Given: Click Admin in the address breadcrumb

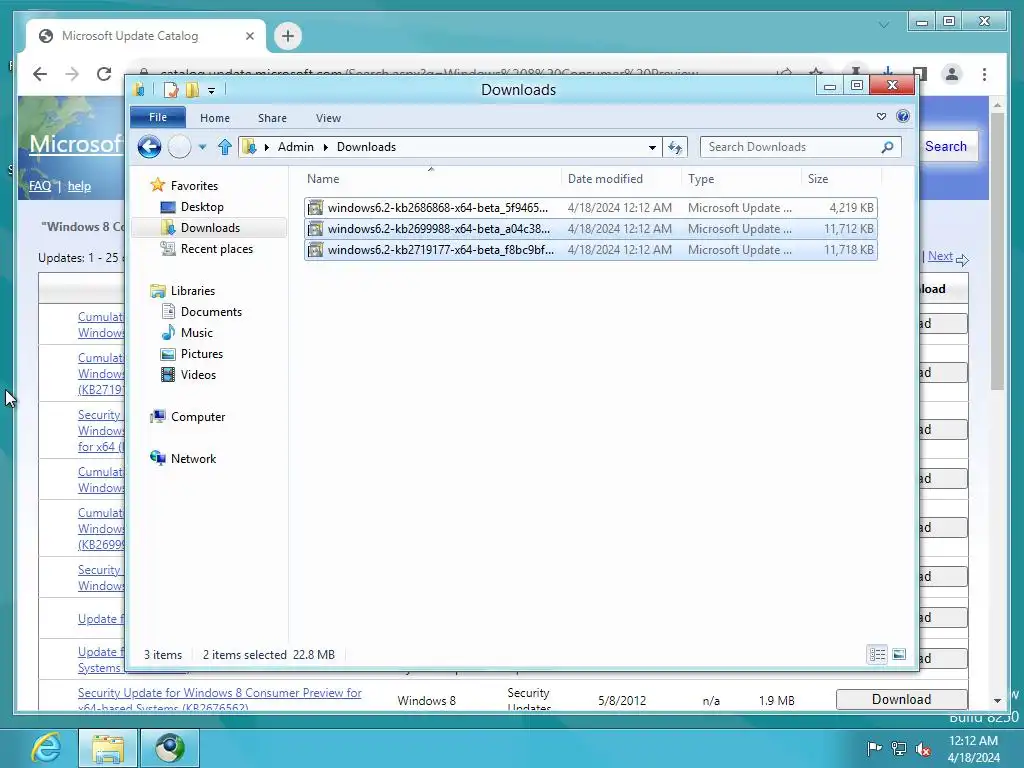Looking at the screenshot, I should tap(296, 147).
